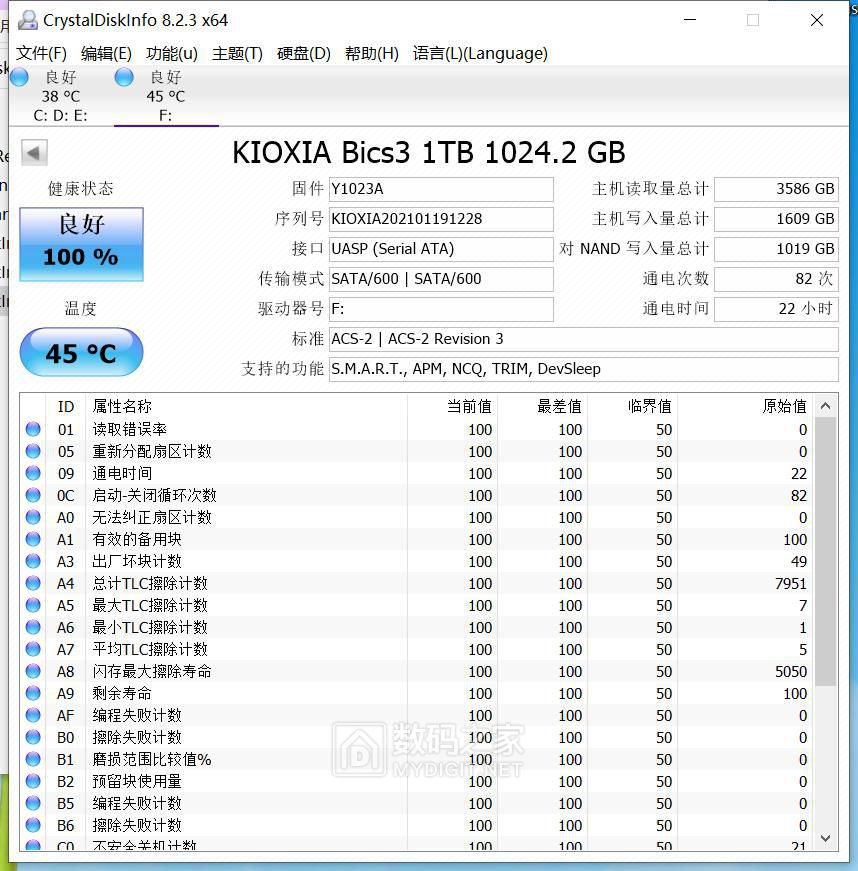The height and width of the screenshot is (871, 858).
Task: Click status orb for attribute B6 擦除失败计数
Action: (33, 825)
